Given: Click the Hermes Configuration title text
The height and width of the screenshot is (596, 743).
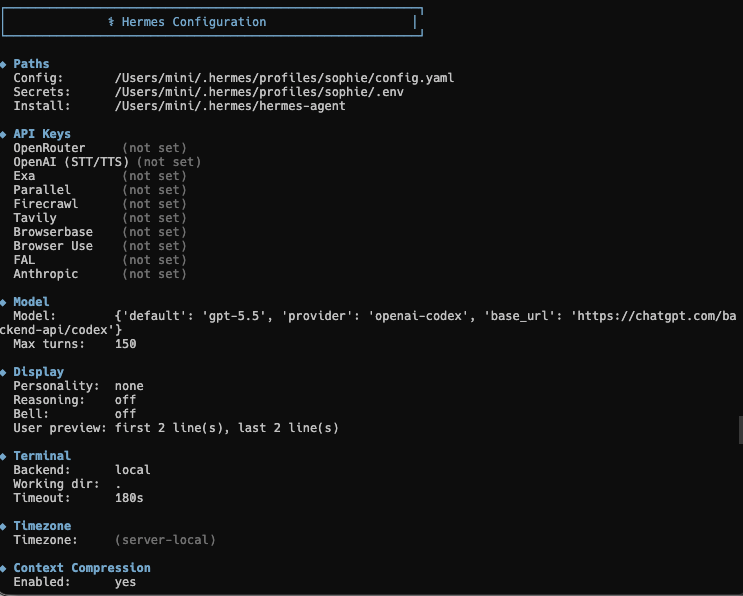Looking at the screenshot, I should pos(194,22).
